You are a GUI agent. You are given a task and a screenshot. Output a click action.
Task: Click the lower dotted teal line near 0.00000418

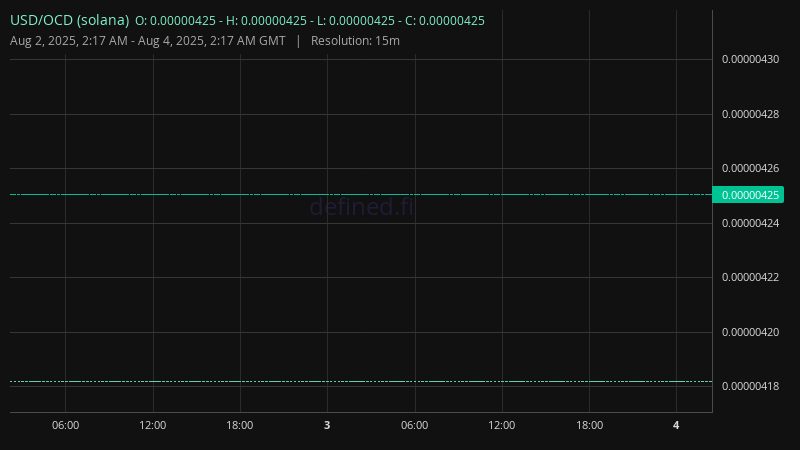(361, 382)
